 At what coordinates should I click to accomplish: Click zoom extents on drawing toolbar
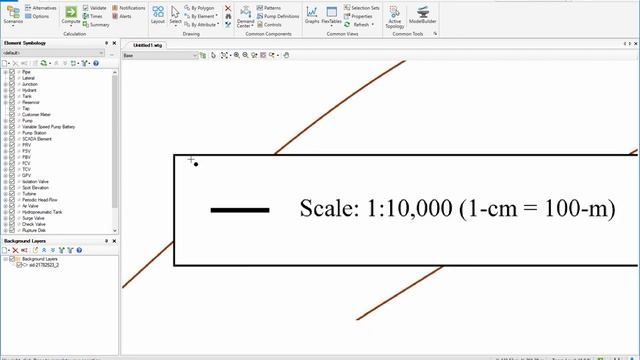(x=224, y=55)
